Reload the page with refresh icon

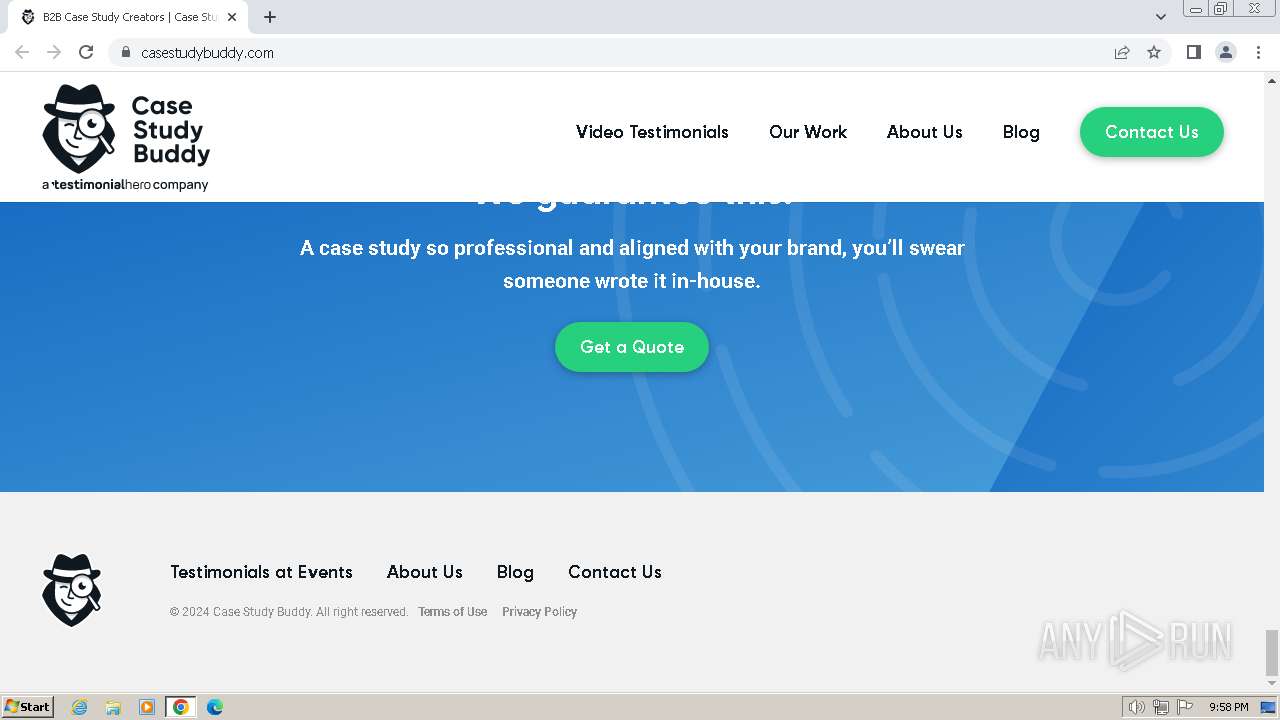(86, 52)
